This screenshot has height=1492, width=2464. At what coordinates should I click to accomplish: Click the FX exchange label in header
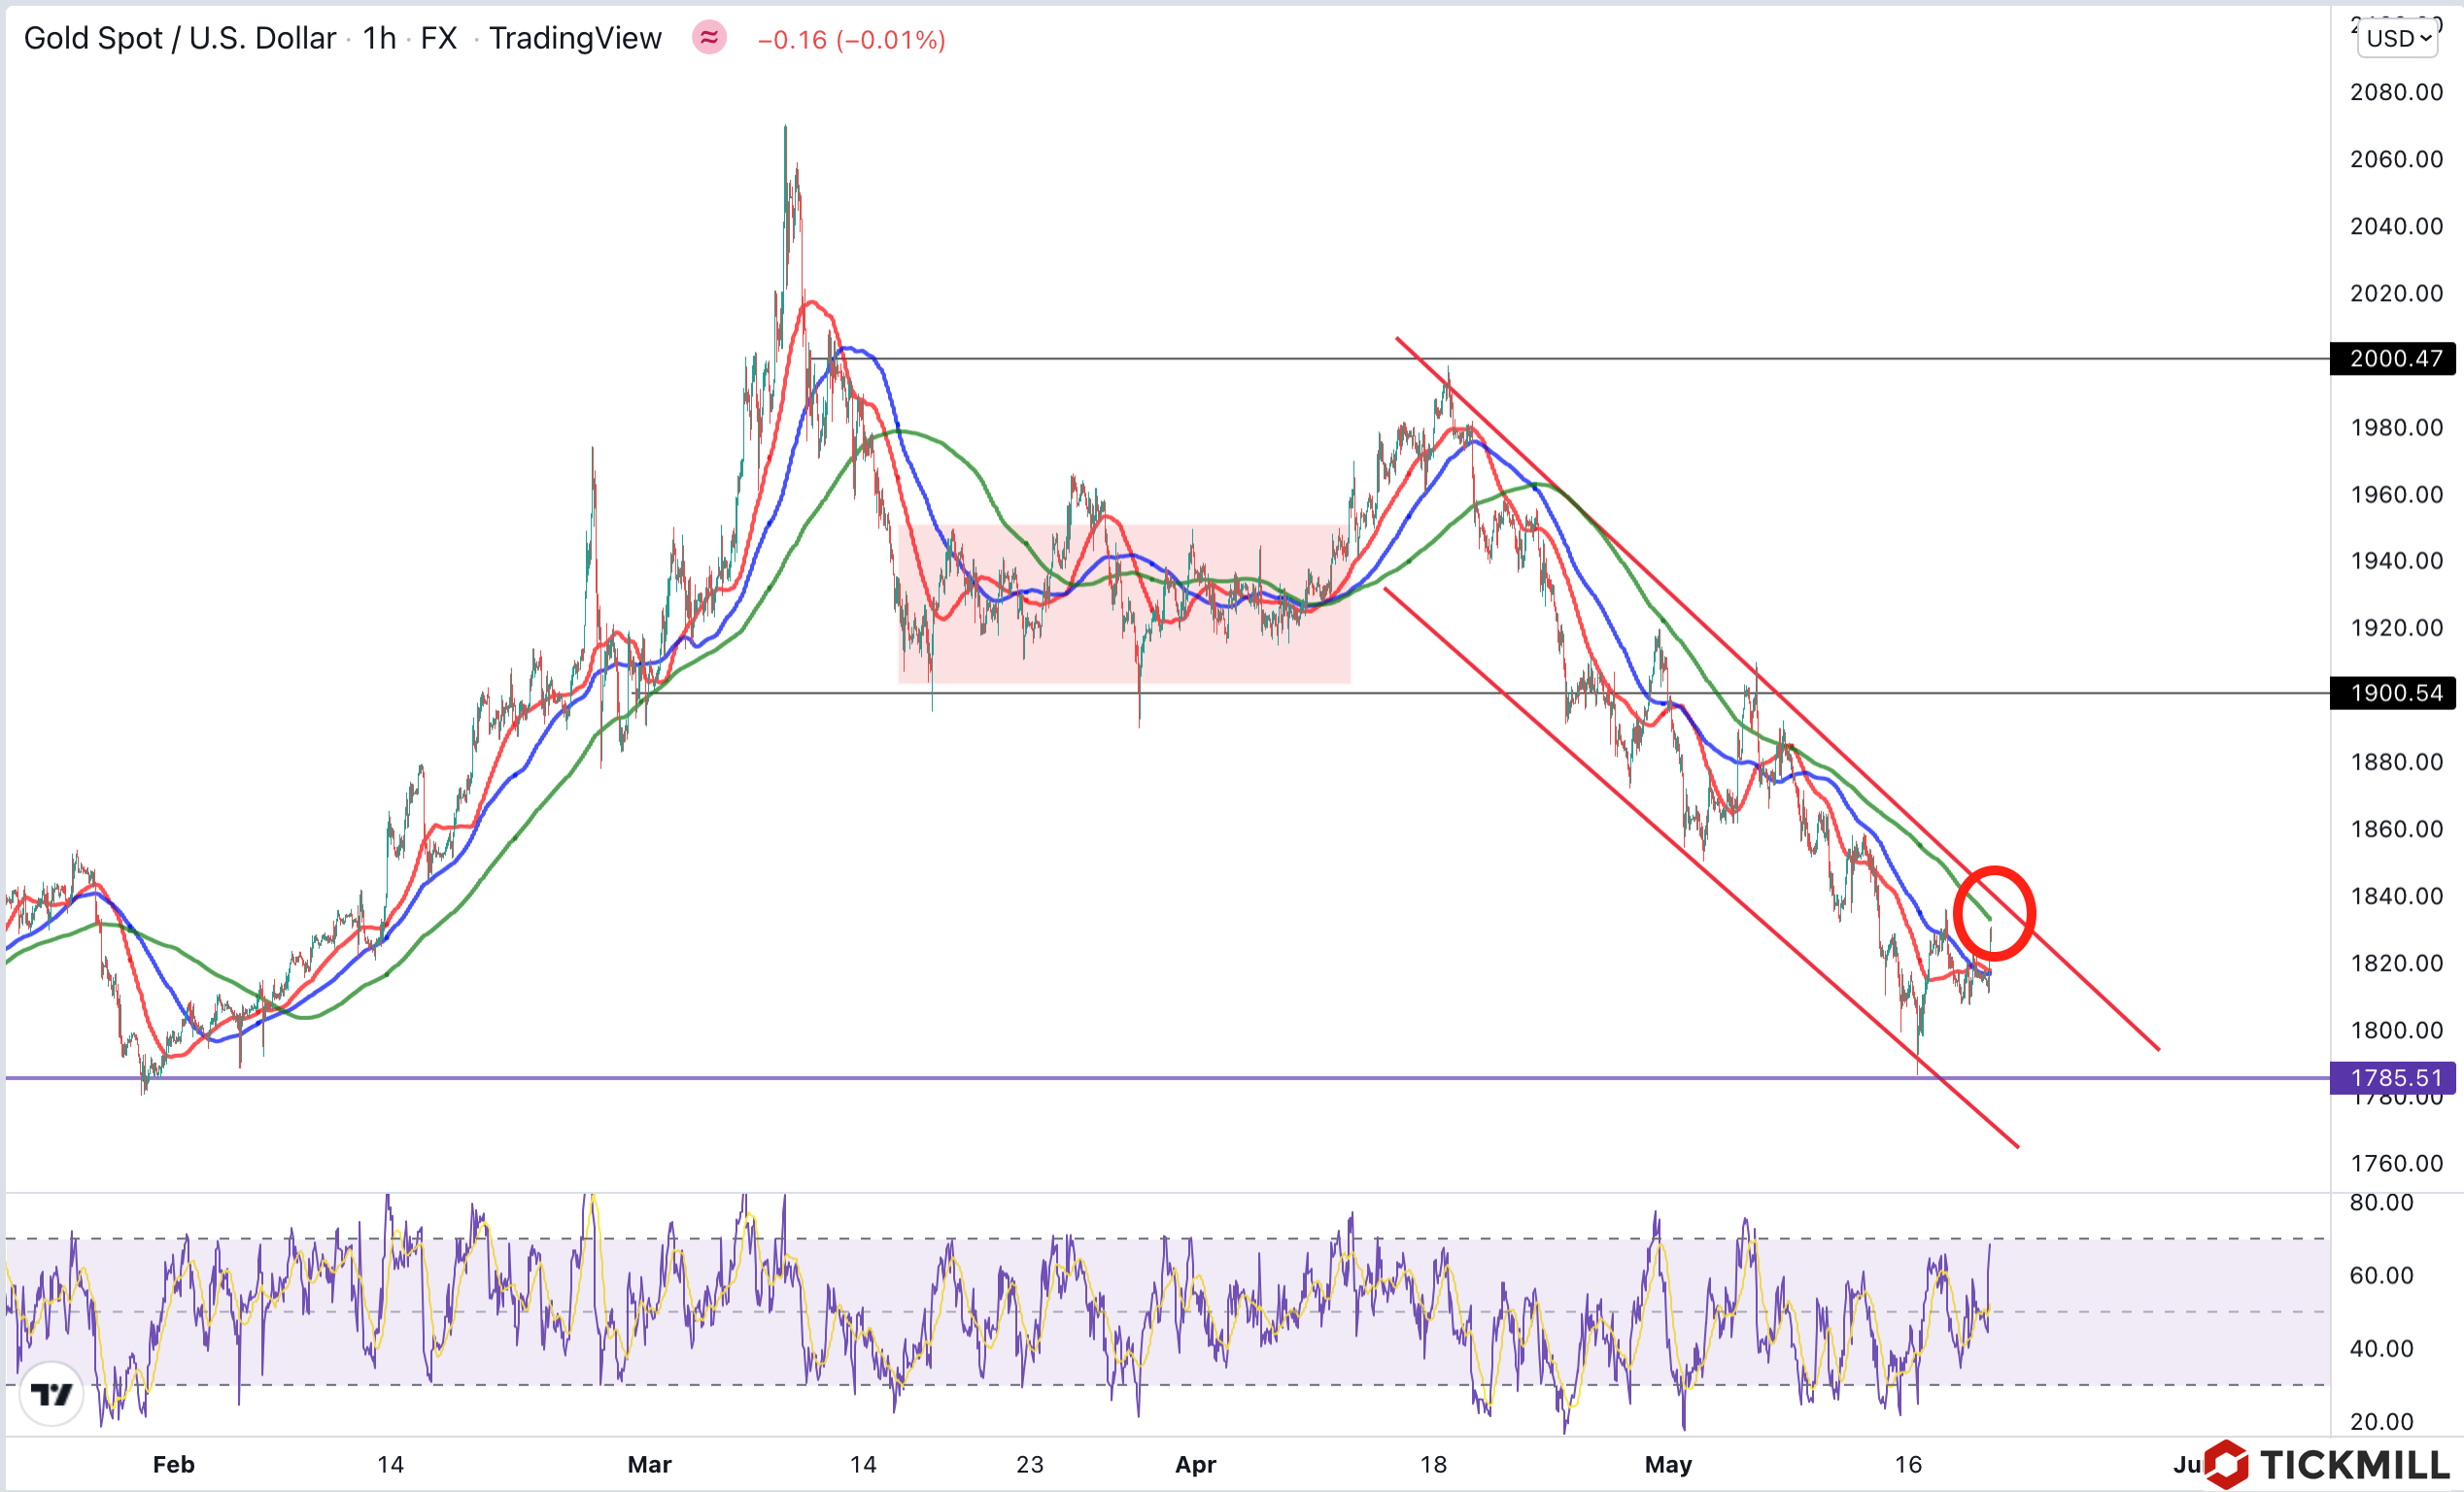[x=438, y=38]
